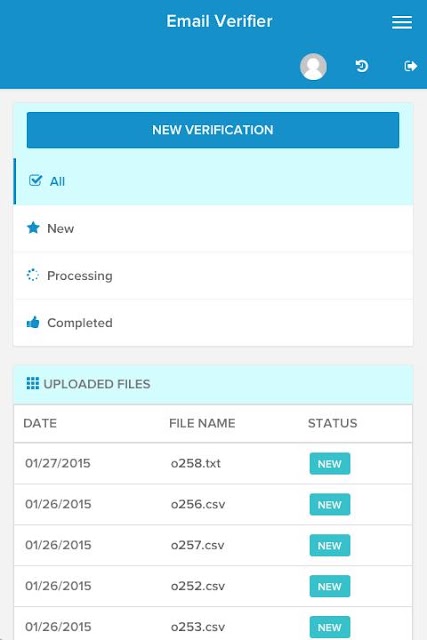Screen dimensions: 427x640
Task: Click the STATUS column header
Action: tap(332, 423)
